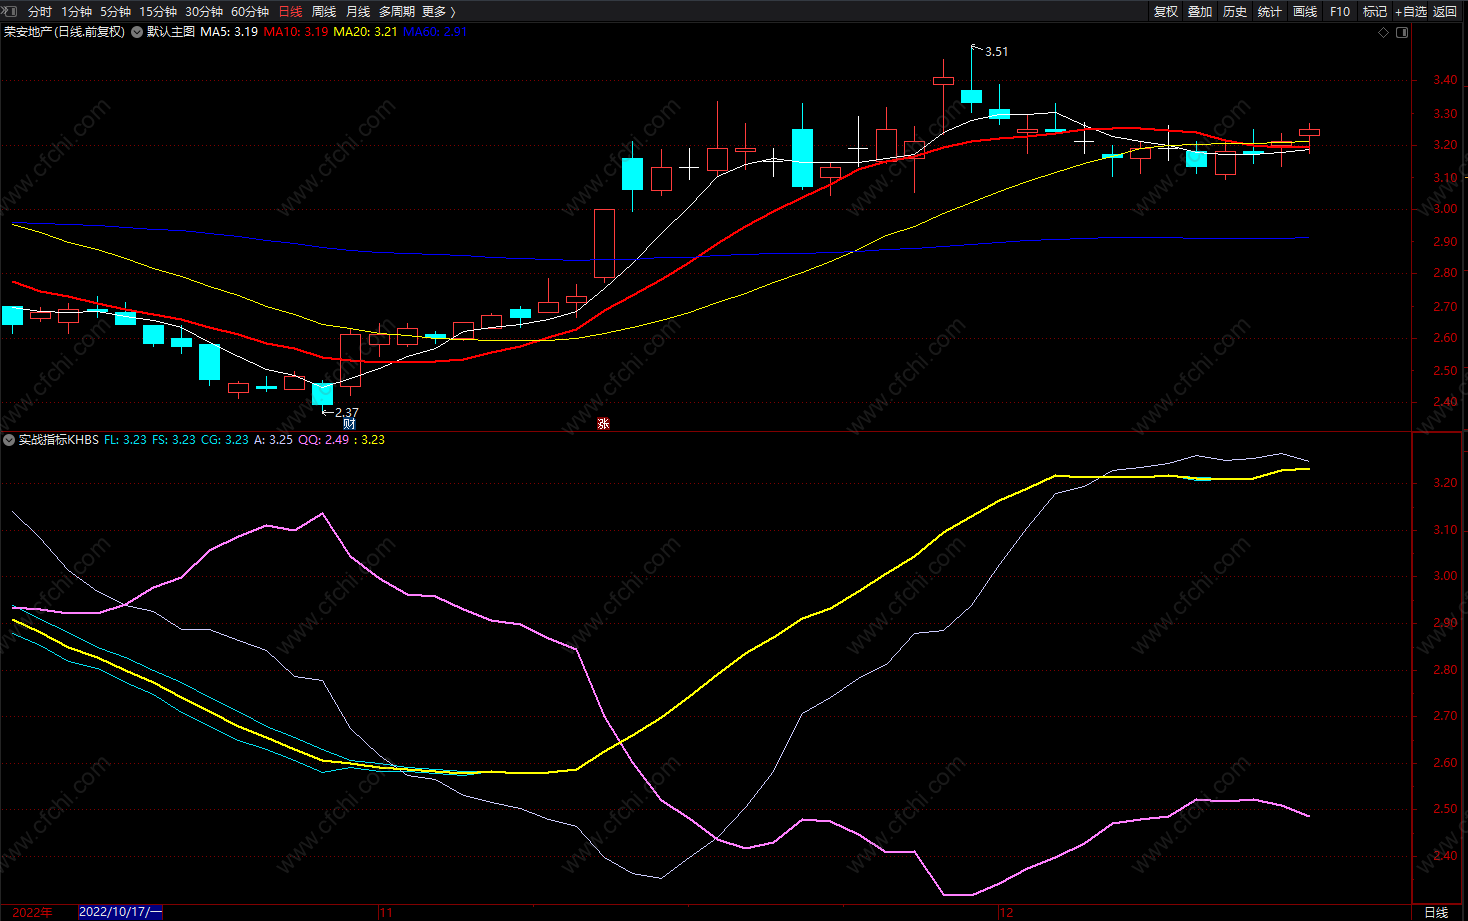Click the 涨 marker icon on chart
This screenshot has width=1468, height=921.
coord(603,424)
